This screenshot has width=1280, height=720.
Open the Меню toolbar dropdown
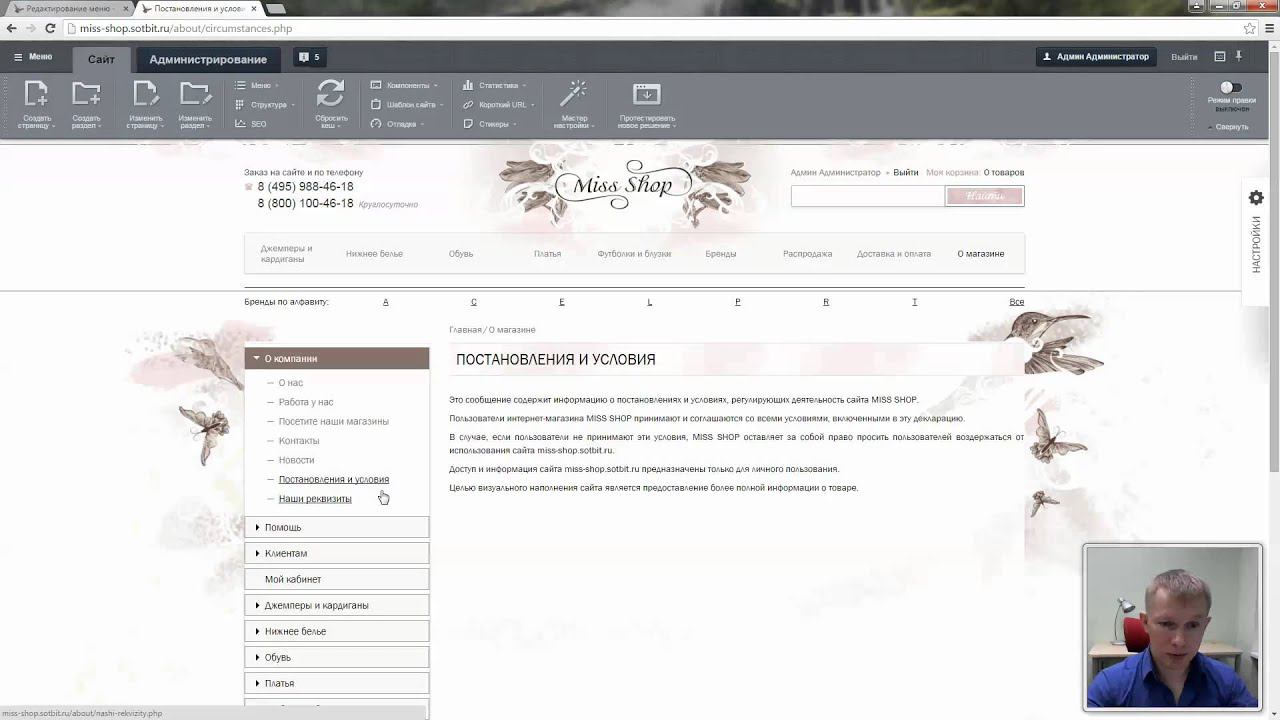[259, 86]
